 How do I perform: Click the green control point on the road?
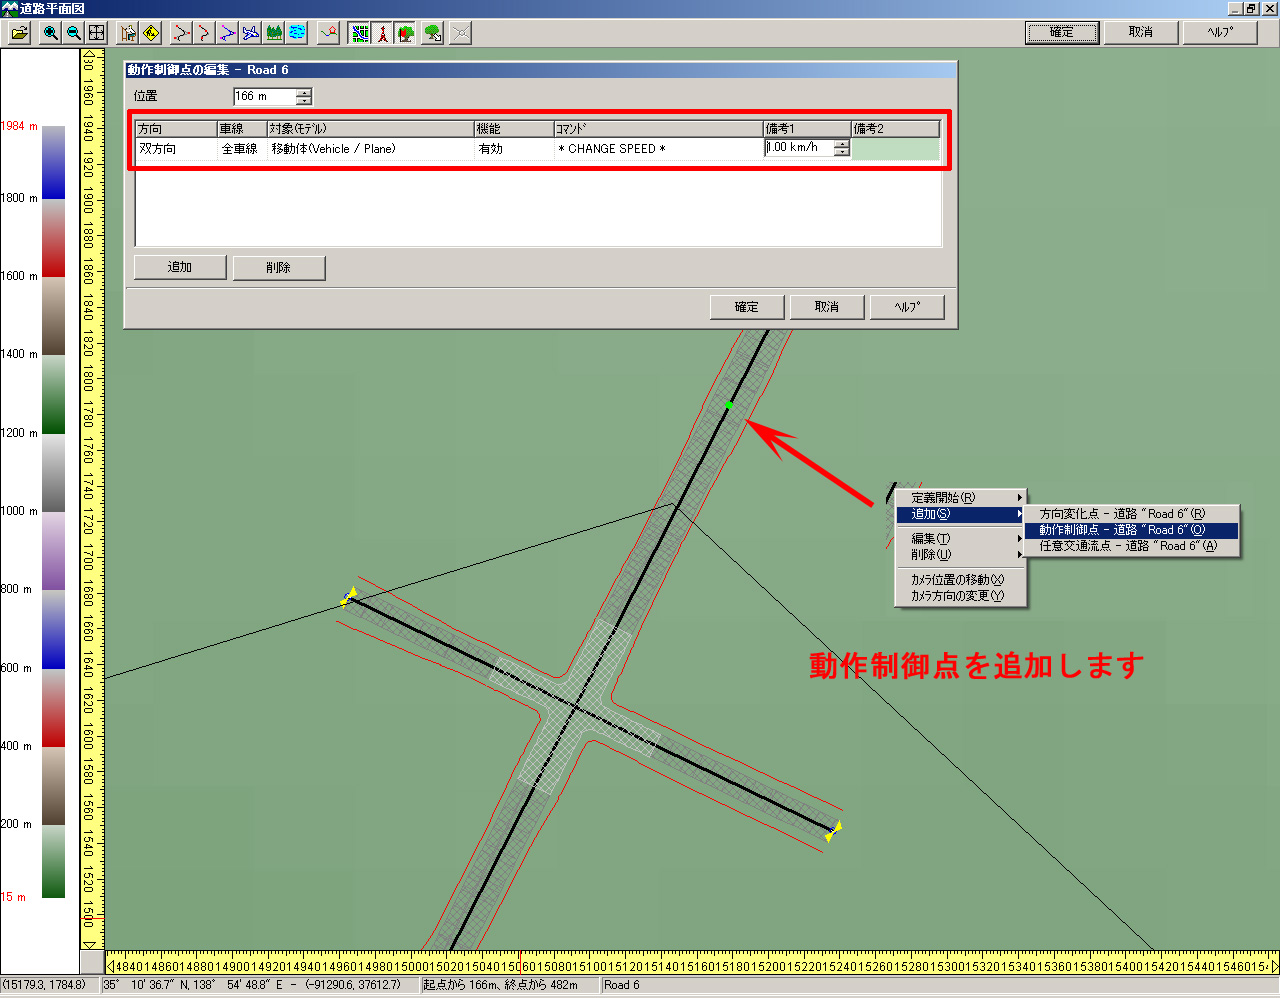coord(729,405)
